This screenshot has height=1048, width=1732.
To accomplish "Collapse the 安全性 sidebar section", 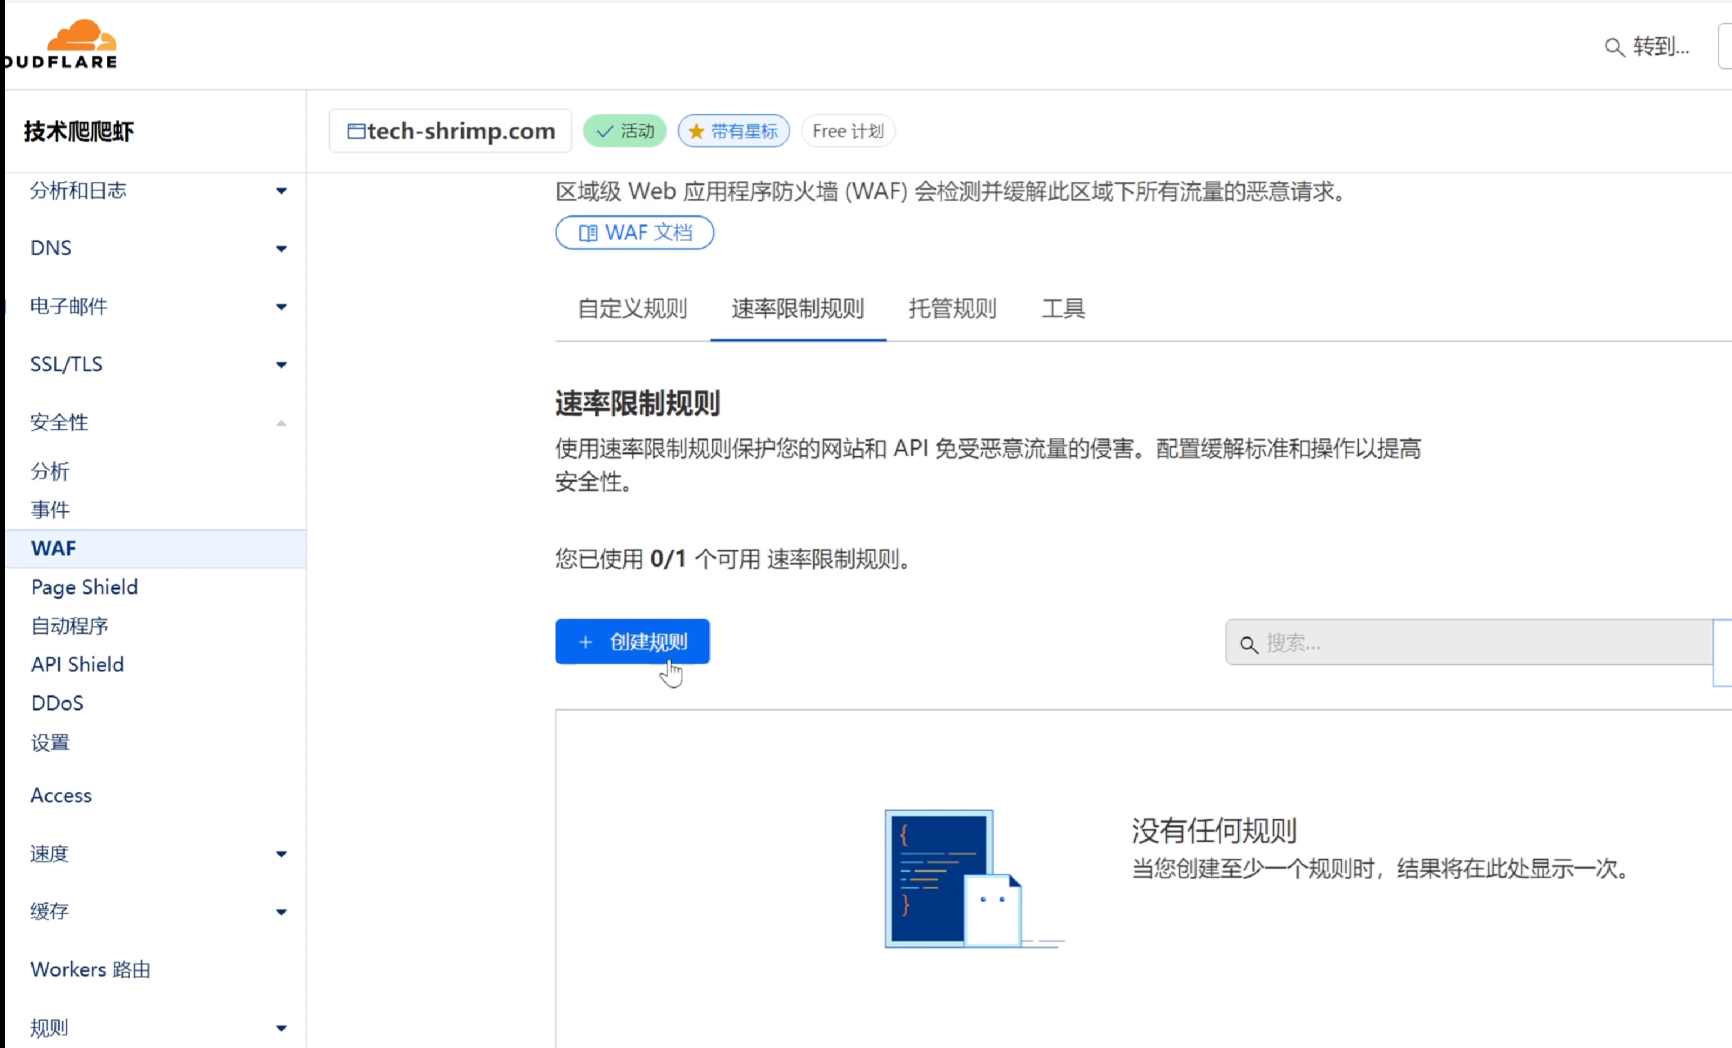I will point(281,423).
